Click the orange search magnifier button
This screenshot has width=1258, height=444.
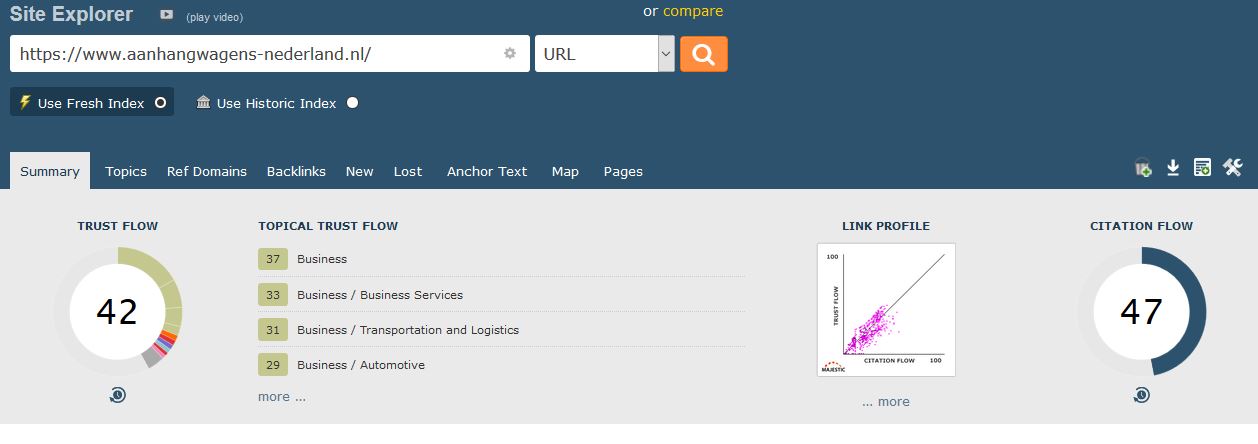point(704,54)
